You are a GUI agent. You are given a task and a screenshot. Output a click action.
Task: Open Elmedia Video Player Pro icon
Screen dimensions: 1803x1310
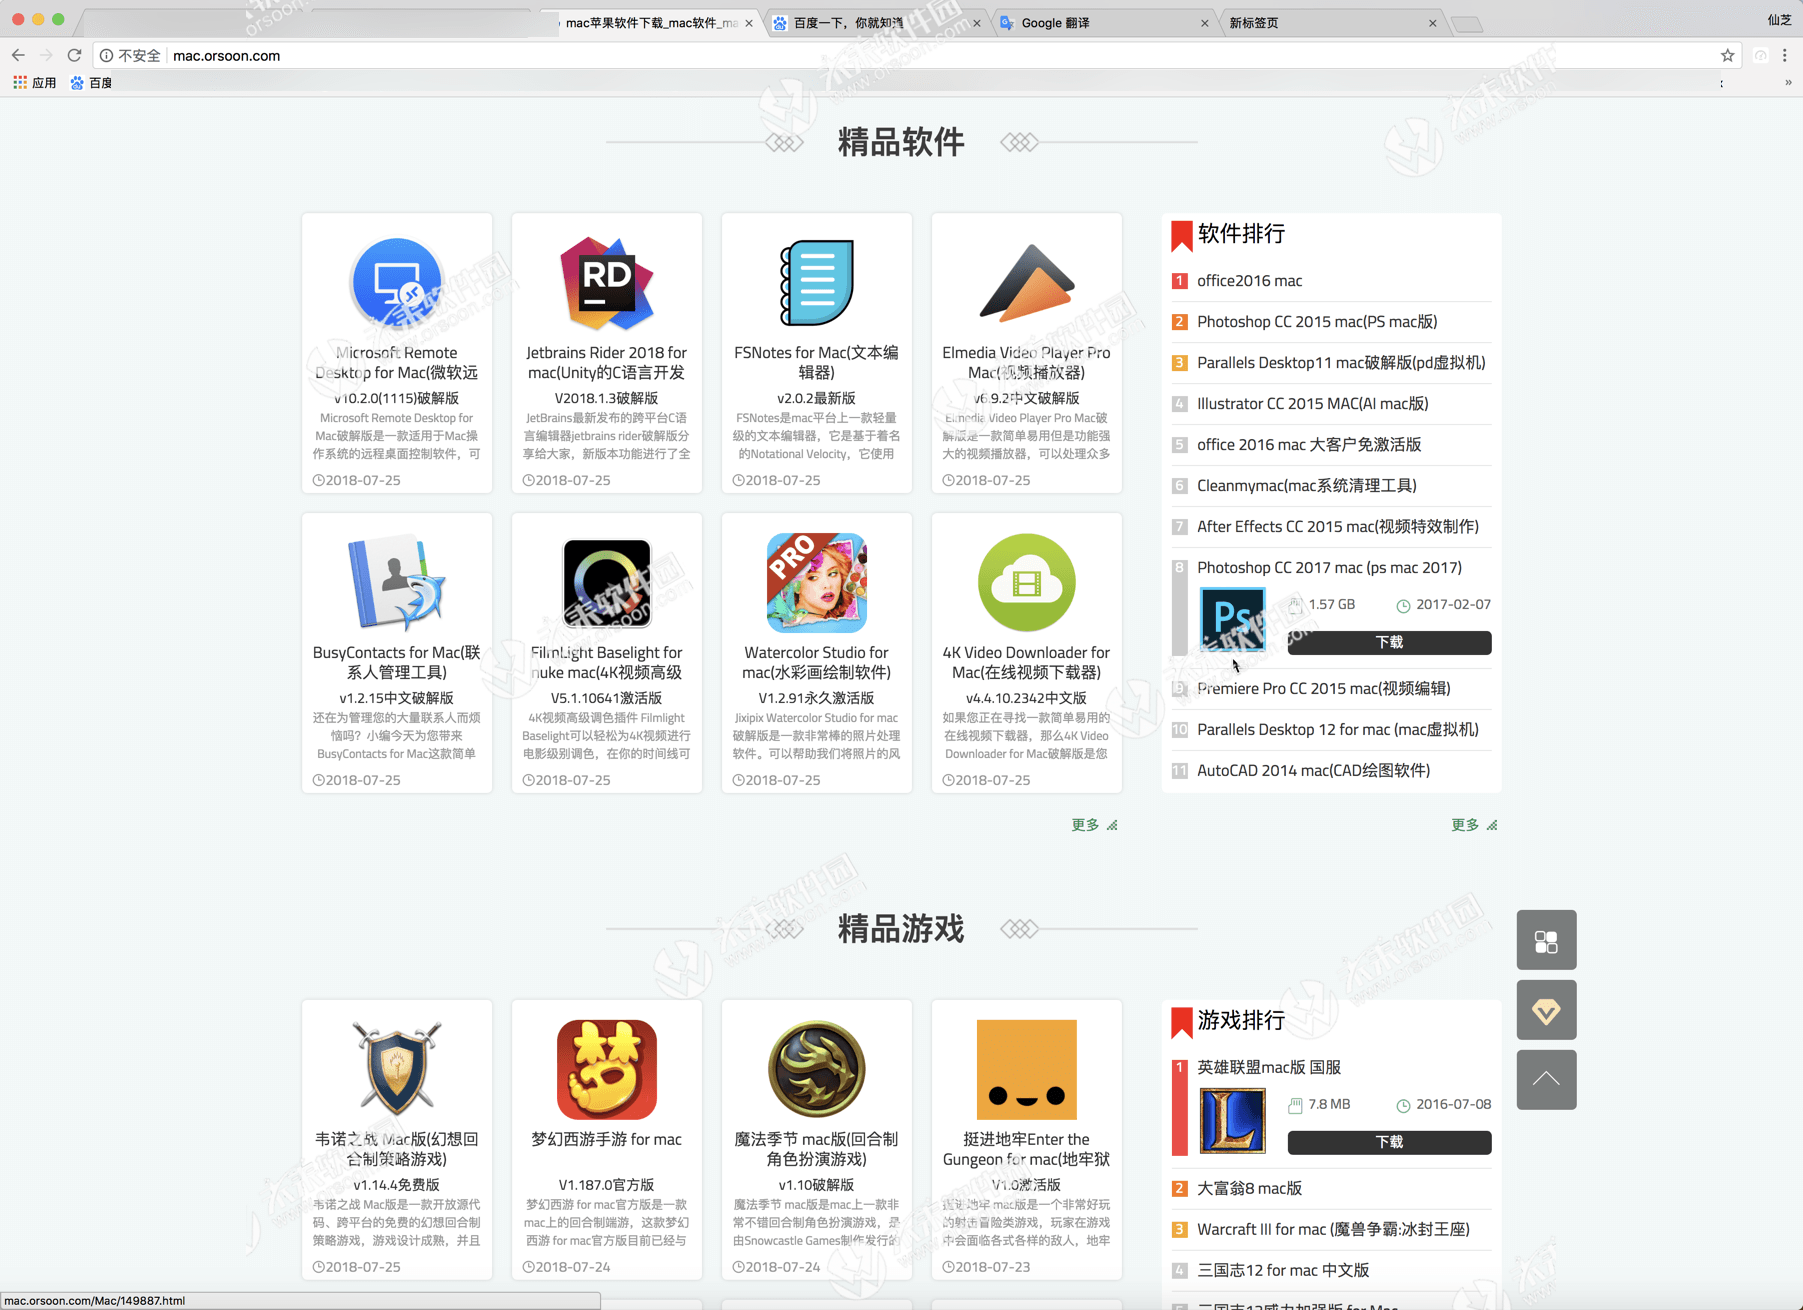(1027, 283)
